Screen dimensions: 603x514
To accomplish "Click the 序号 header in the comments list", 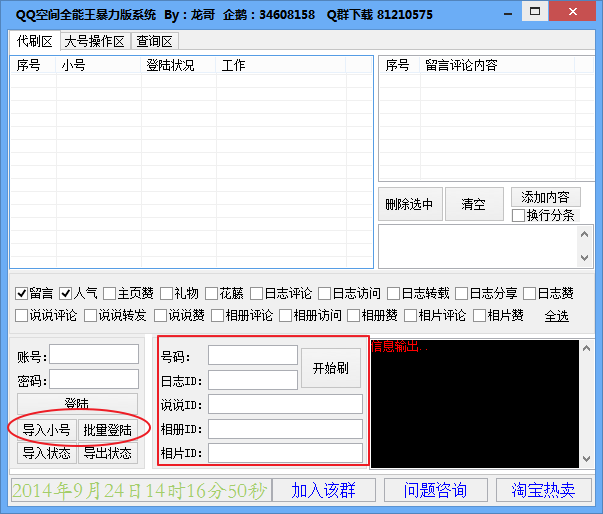I will click(400, 65).
